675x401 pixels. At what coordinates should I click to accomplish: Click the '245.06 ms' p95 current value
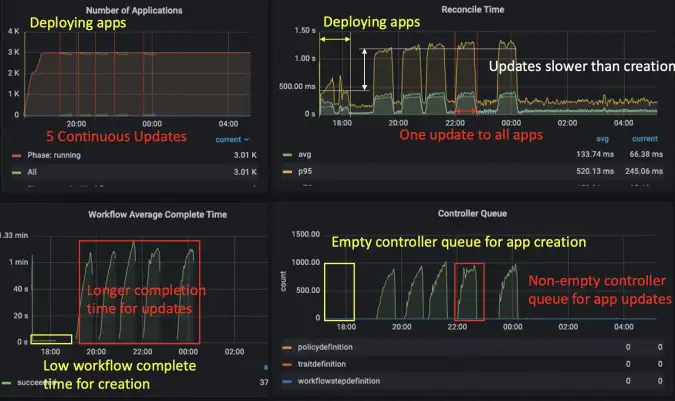point(644,171)
